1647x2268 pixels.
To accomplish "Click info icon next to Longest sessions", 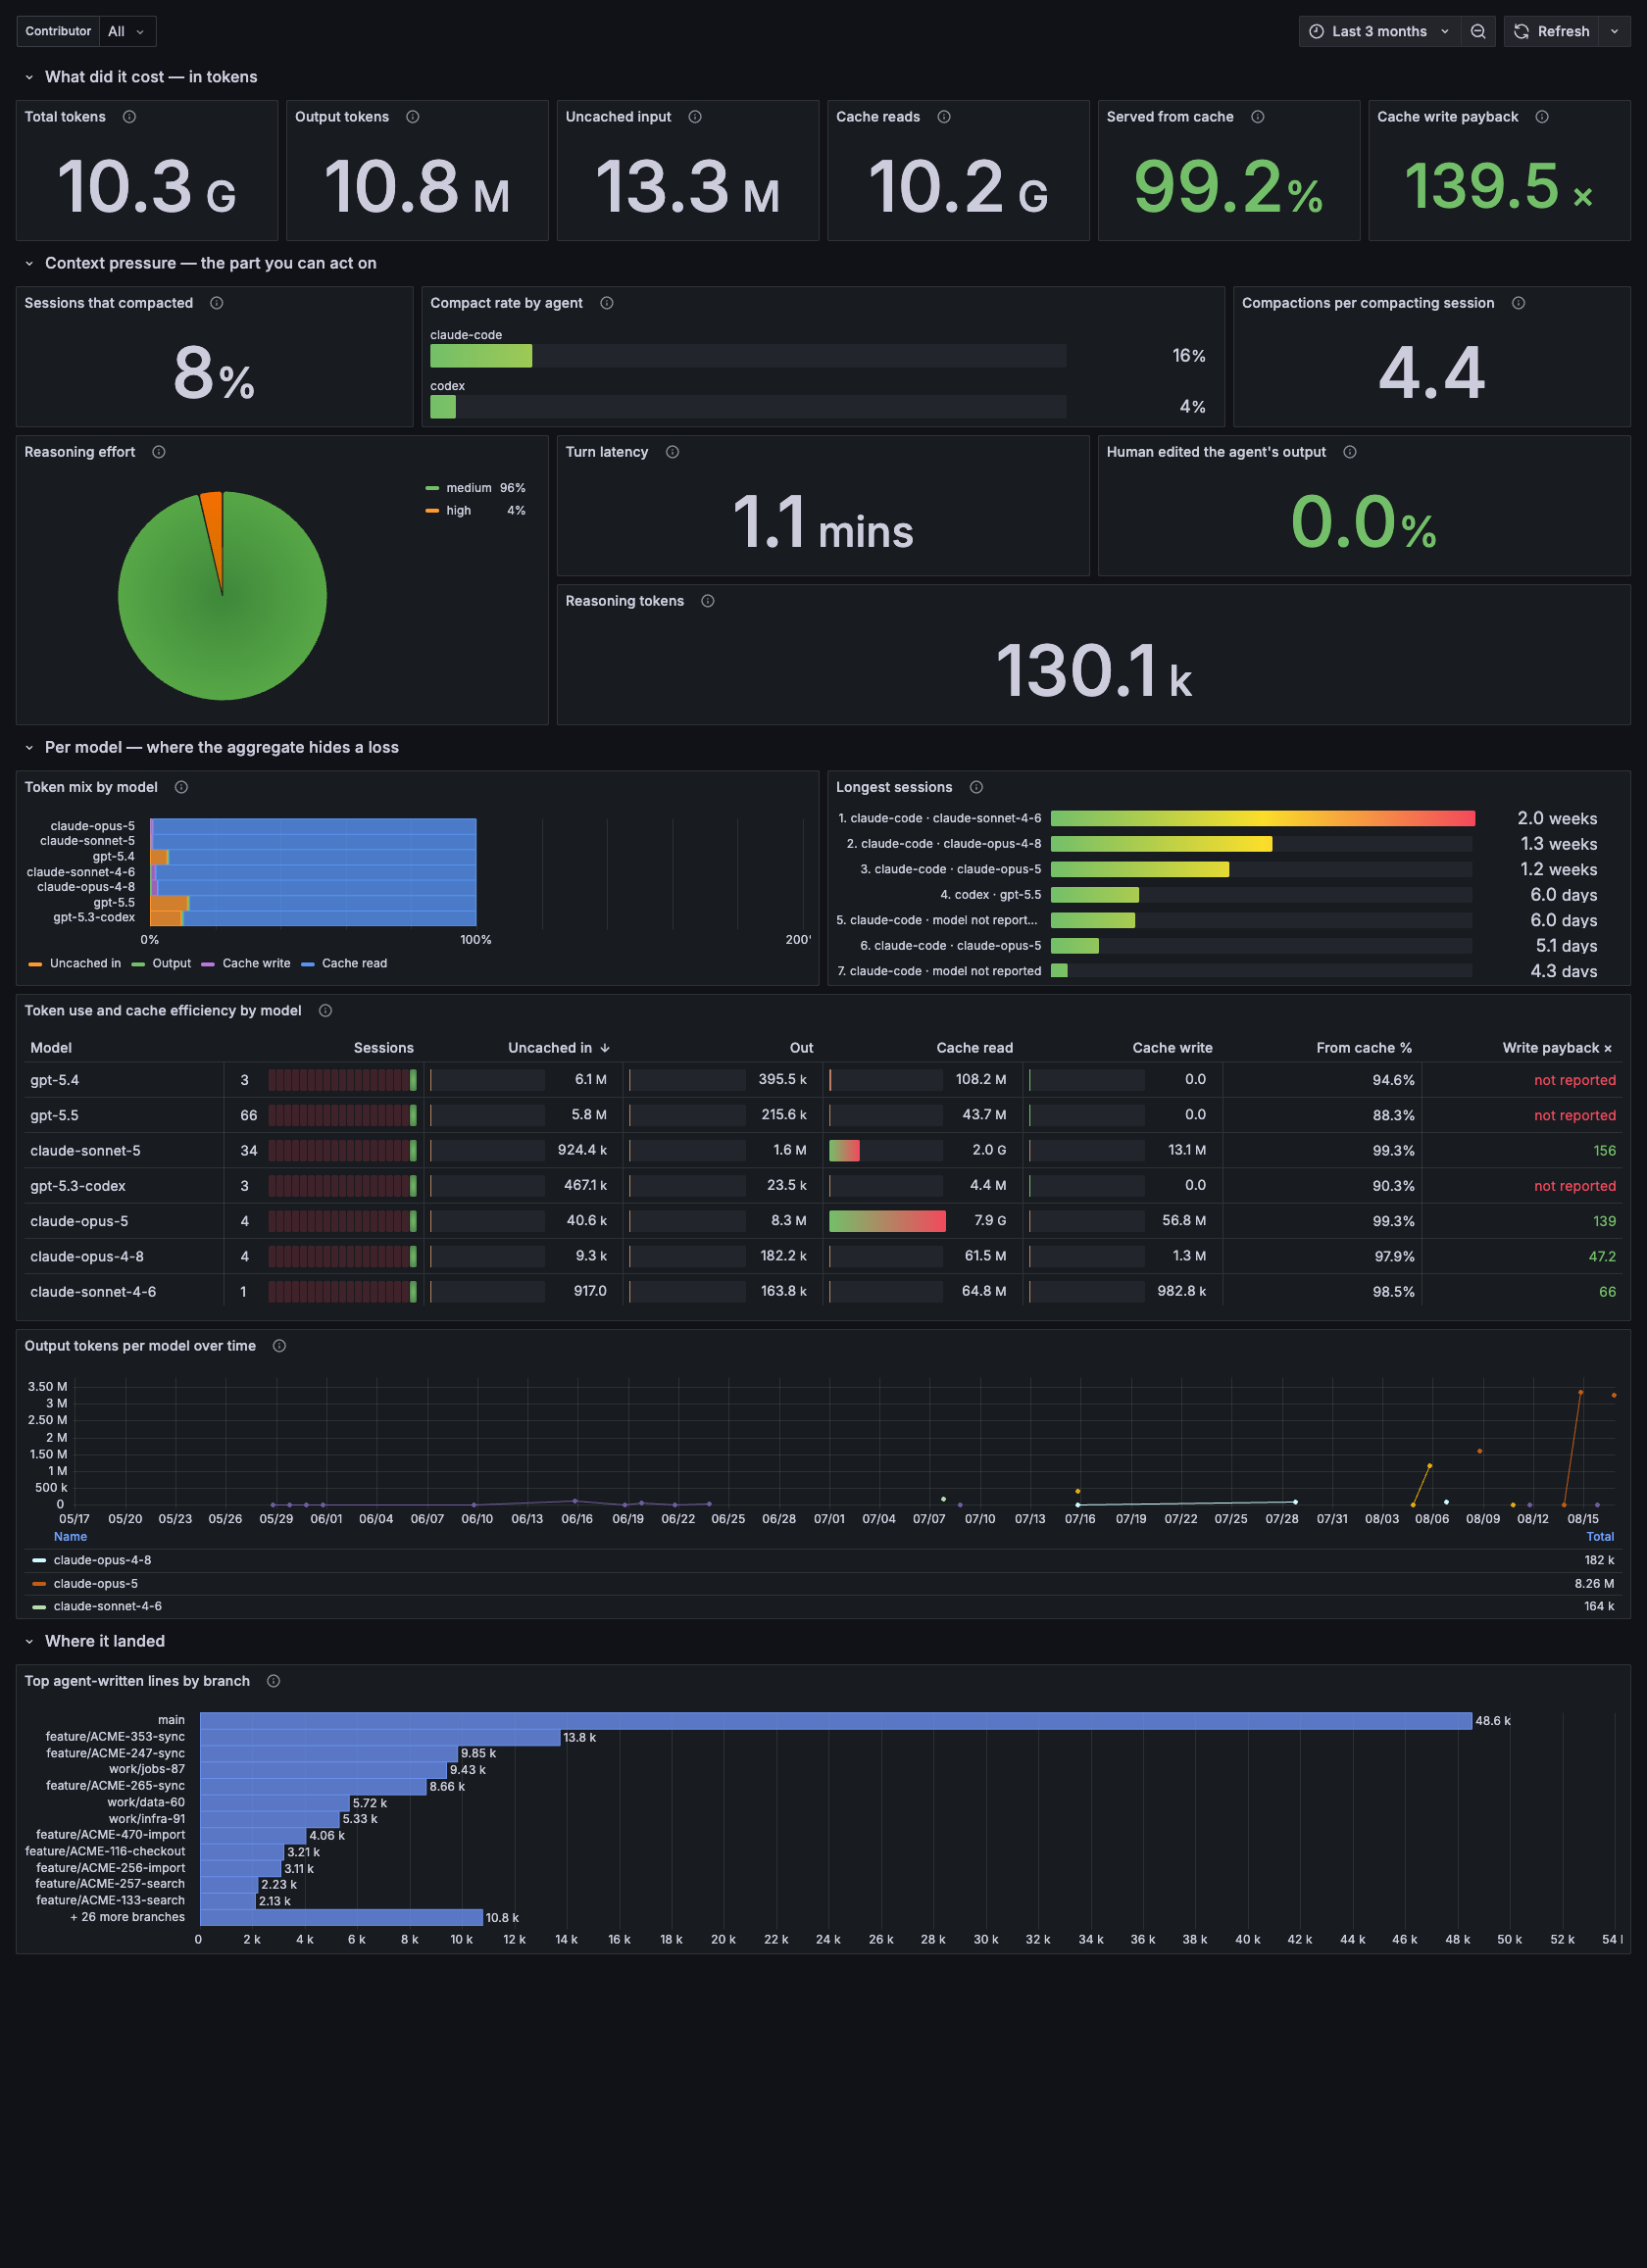I will click(x=977, y=787).
